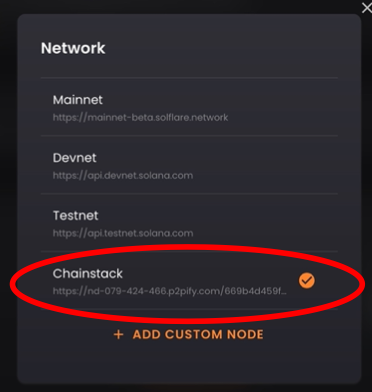Click the empty panel area below Add Custom Node

(189, 363)
